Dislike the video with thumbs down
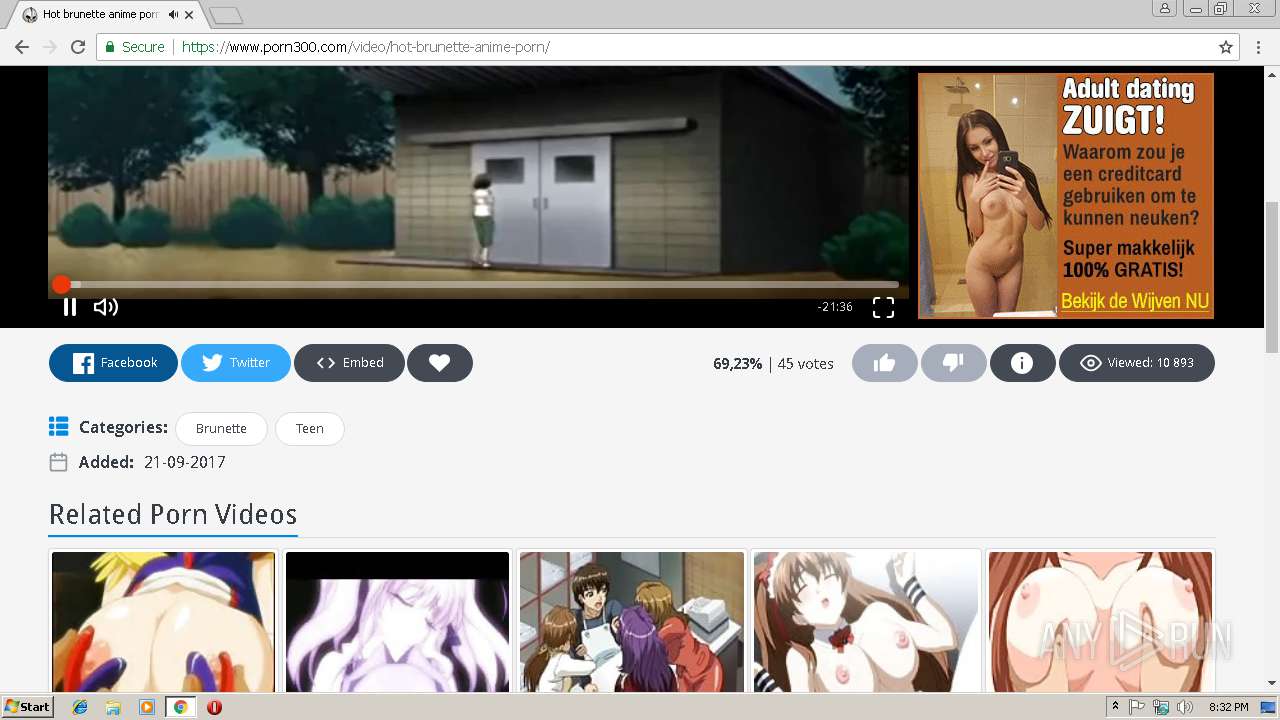The height and width of the screenshot is (720, 1280). pyautogui.click(x=953, y=363)
